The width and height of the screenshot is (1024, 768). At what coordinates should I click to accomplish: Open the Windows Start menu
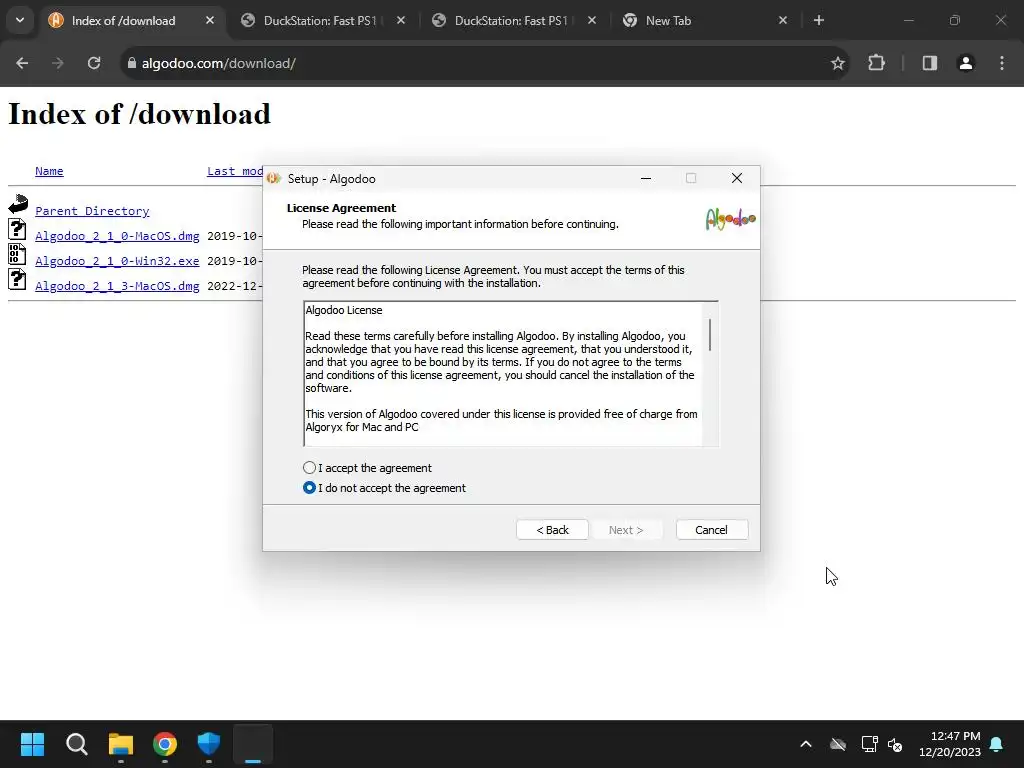[x=32, y=744]
